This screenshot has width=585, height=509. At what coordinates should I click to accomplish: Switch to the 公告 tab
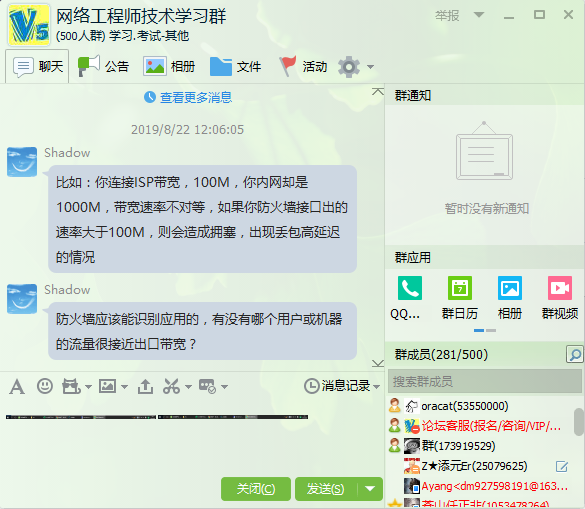click(x=103, y=66)
